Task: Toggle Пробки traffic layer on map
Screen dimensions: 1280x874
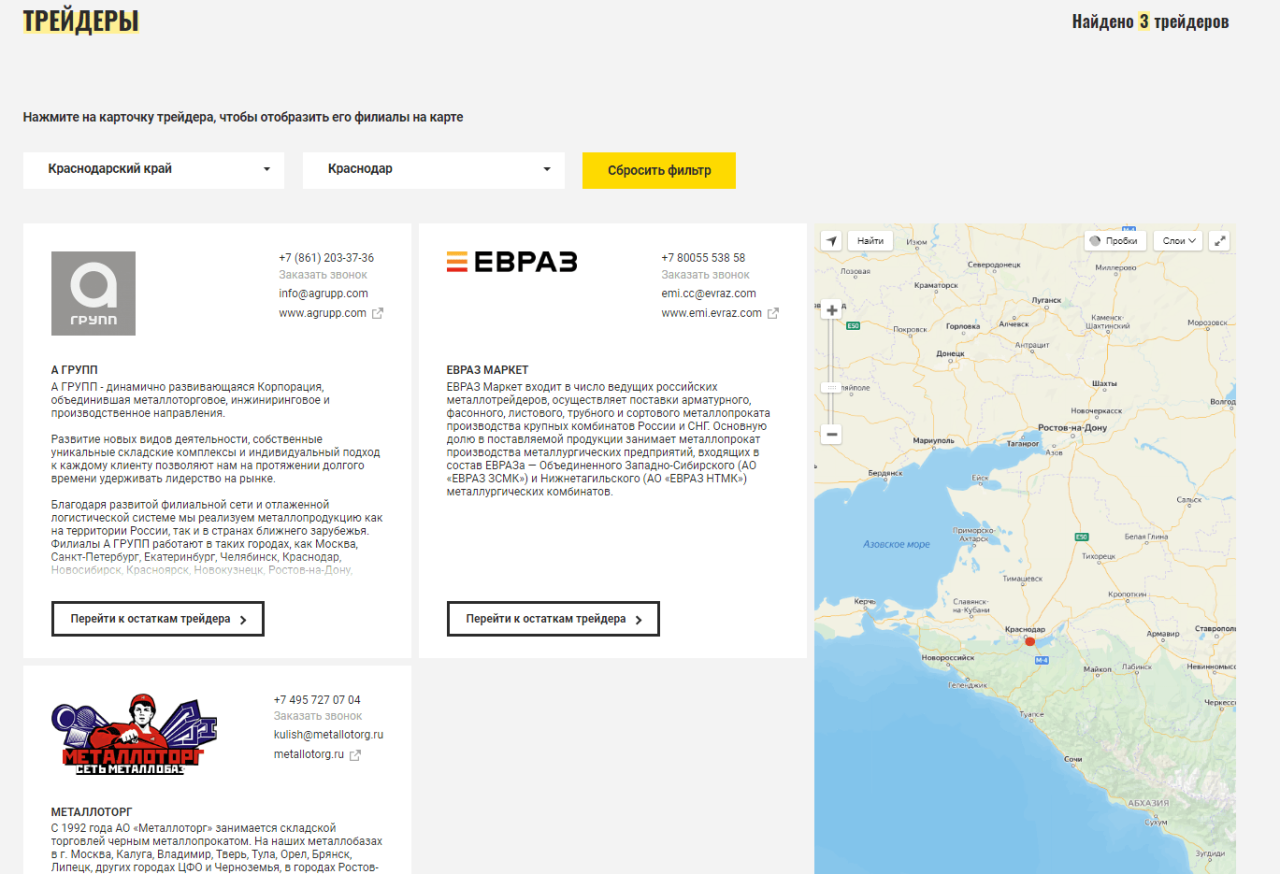Action: click(1114, 241)
